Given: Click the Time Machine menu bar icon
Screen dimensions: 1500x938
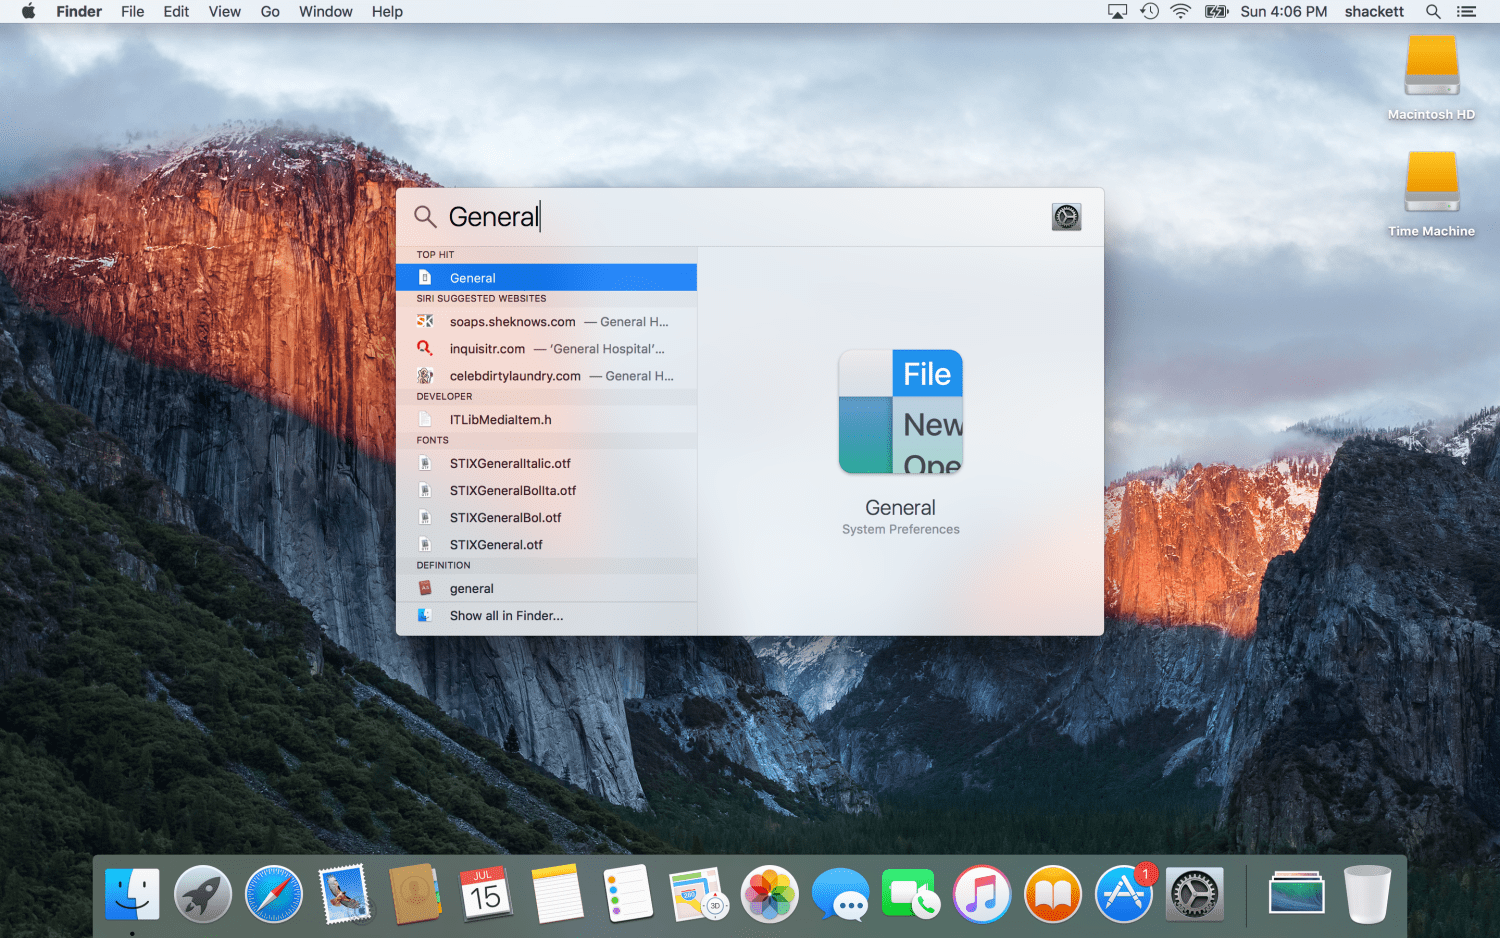Looking at the screenshot, I should point(1150,11).
